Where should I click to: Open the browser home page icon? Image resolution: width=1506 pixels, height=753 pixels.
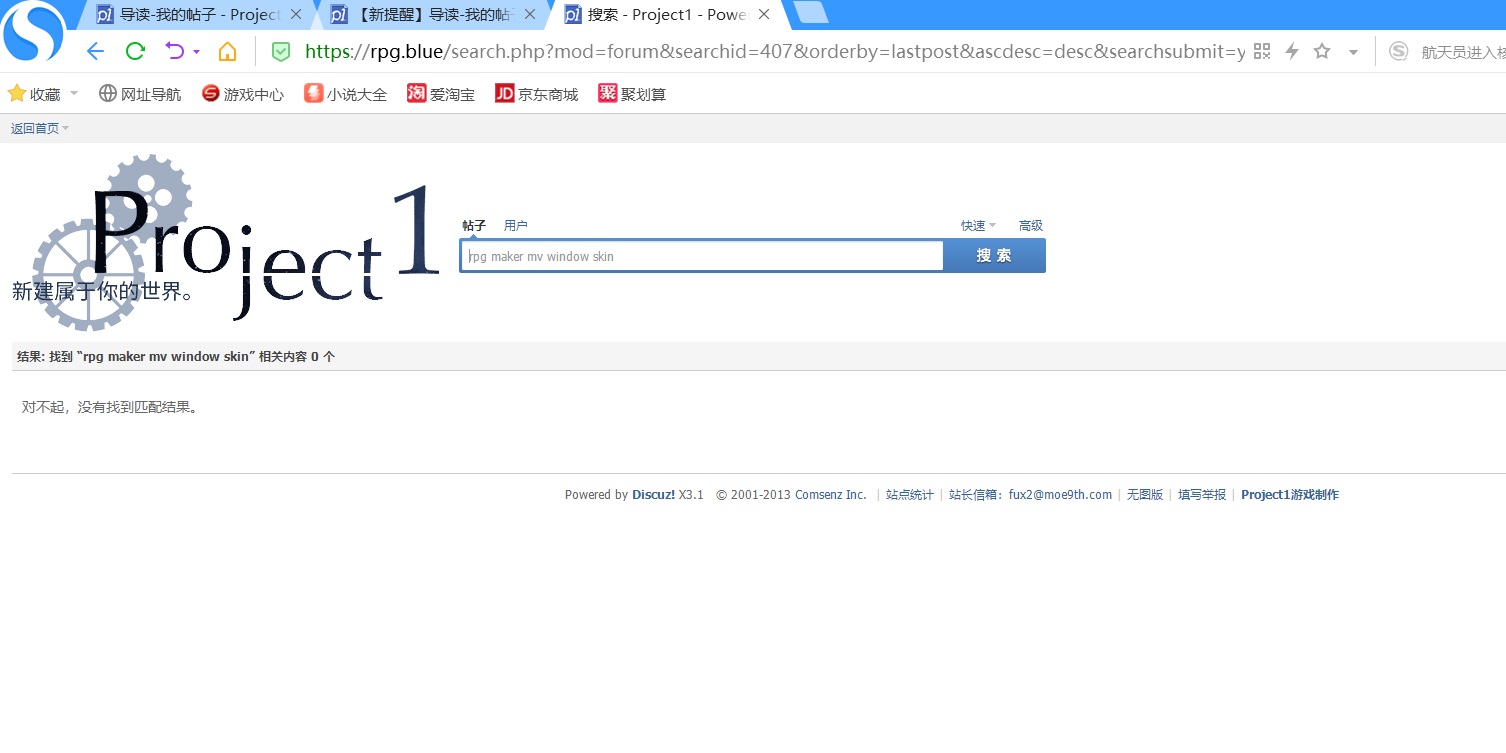[228, 52]
